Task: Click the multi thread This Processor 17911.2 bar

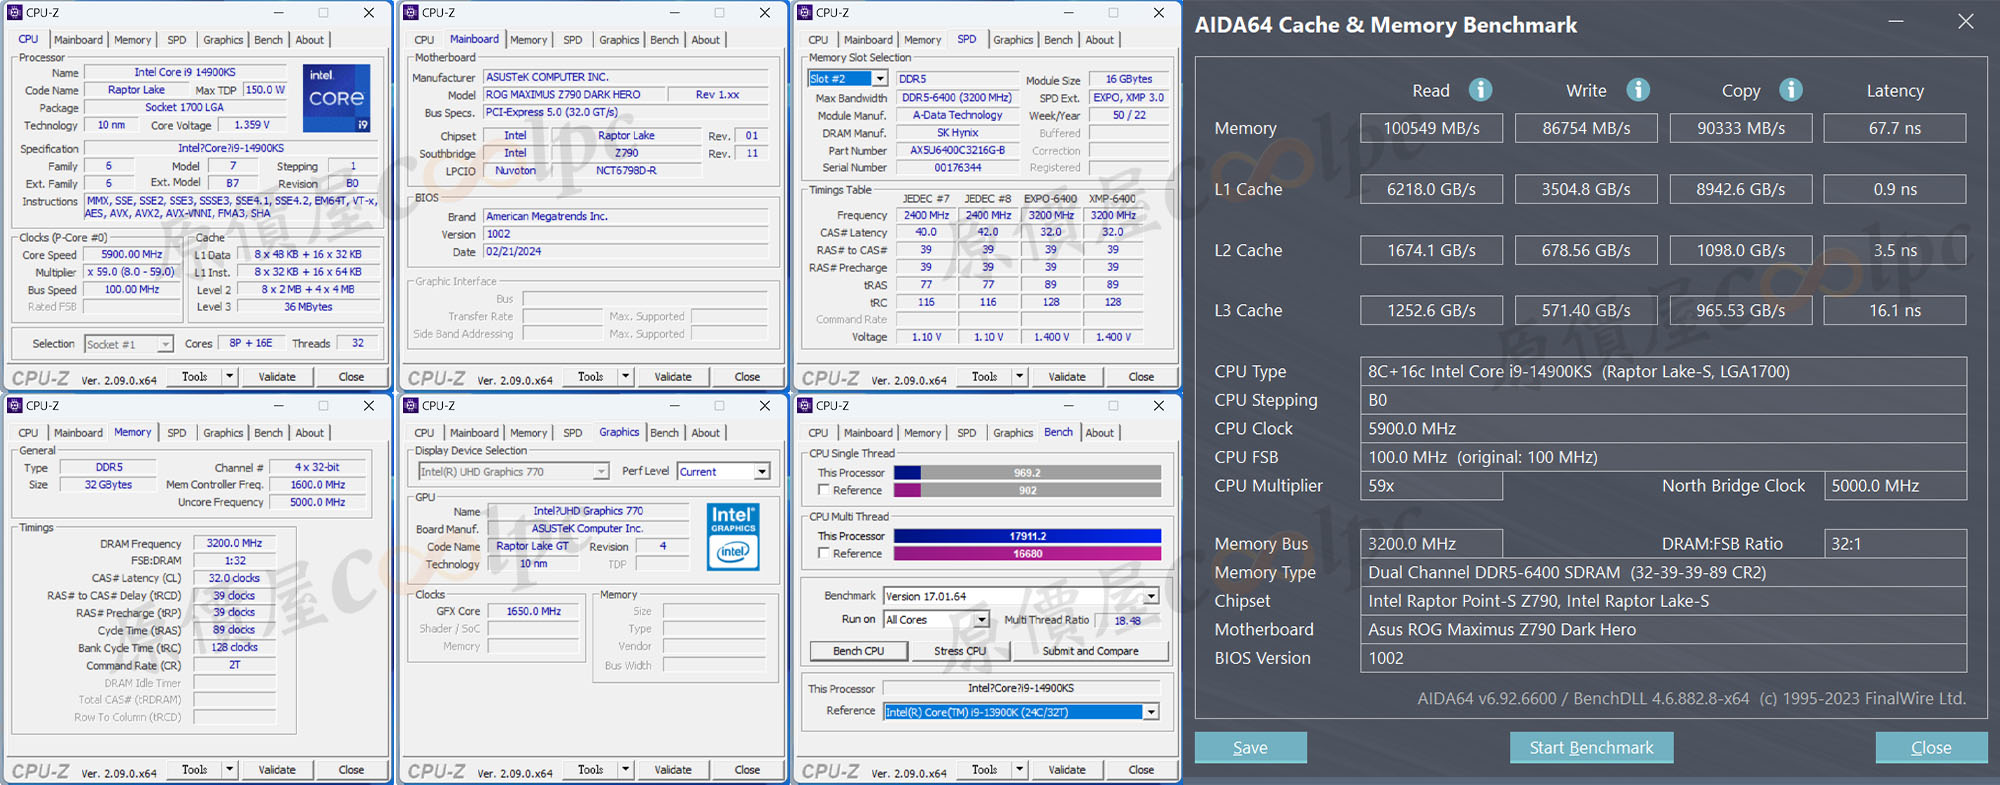Action: pos(1027,536)
